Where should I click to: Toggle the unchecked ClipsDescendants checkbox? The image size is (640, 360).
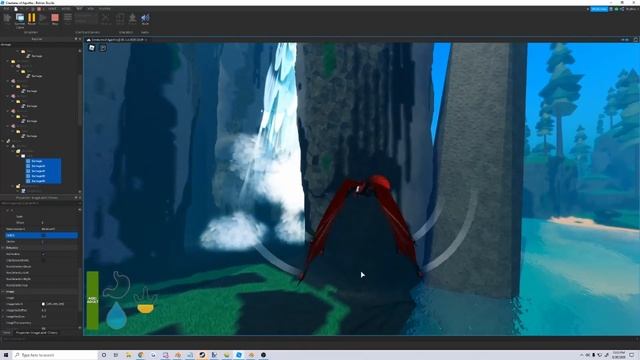pos(43,260)
